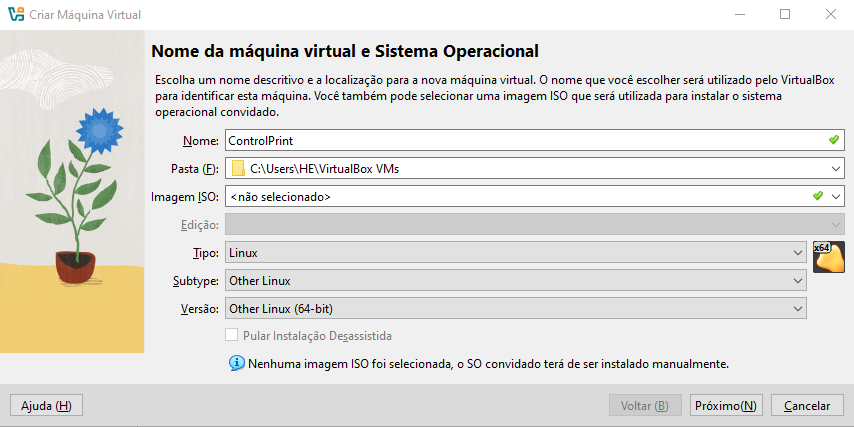This screenshot has height=427, width=854.
Task: Expand the Versão dropdown Other Linux (64-bit)
Action: (x=797, y=309)
